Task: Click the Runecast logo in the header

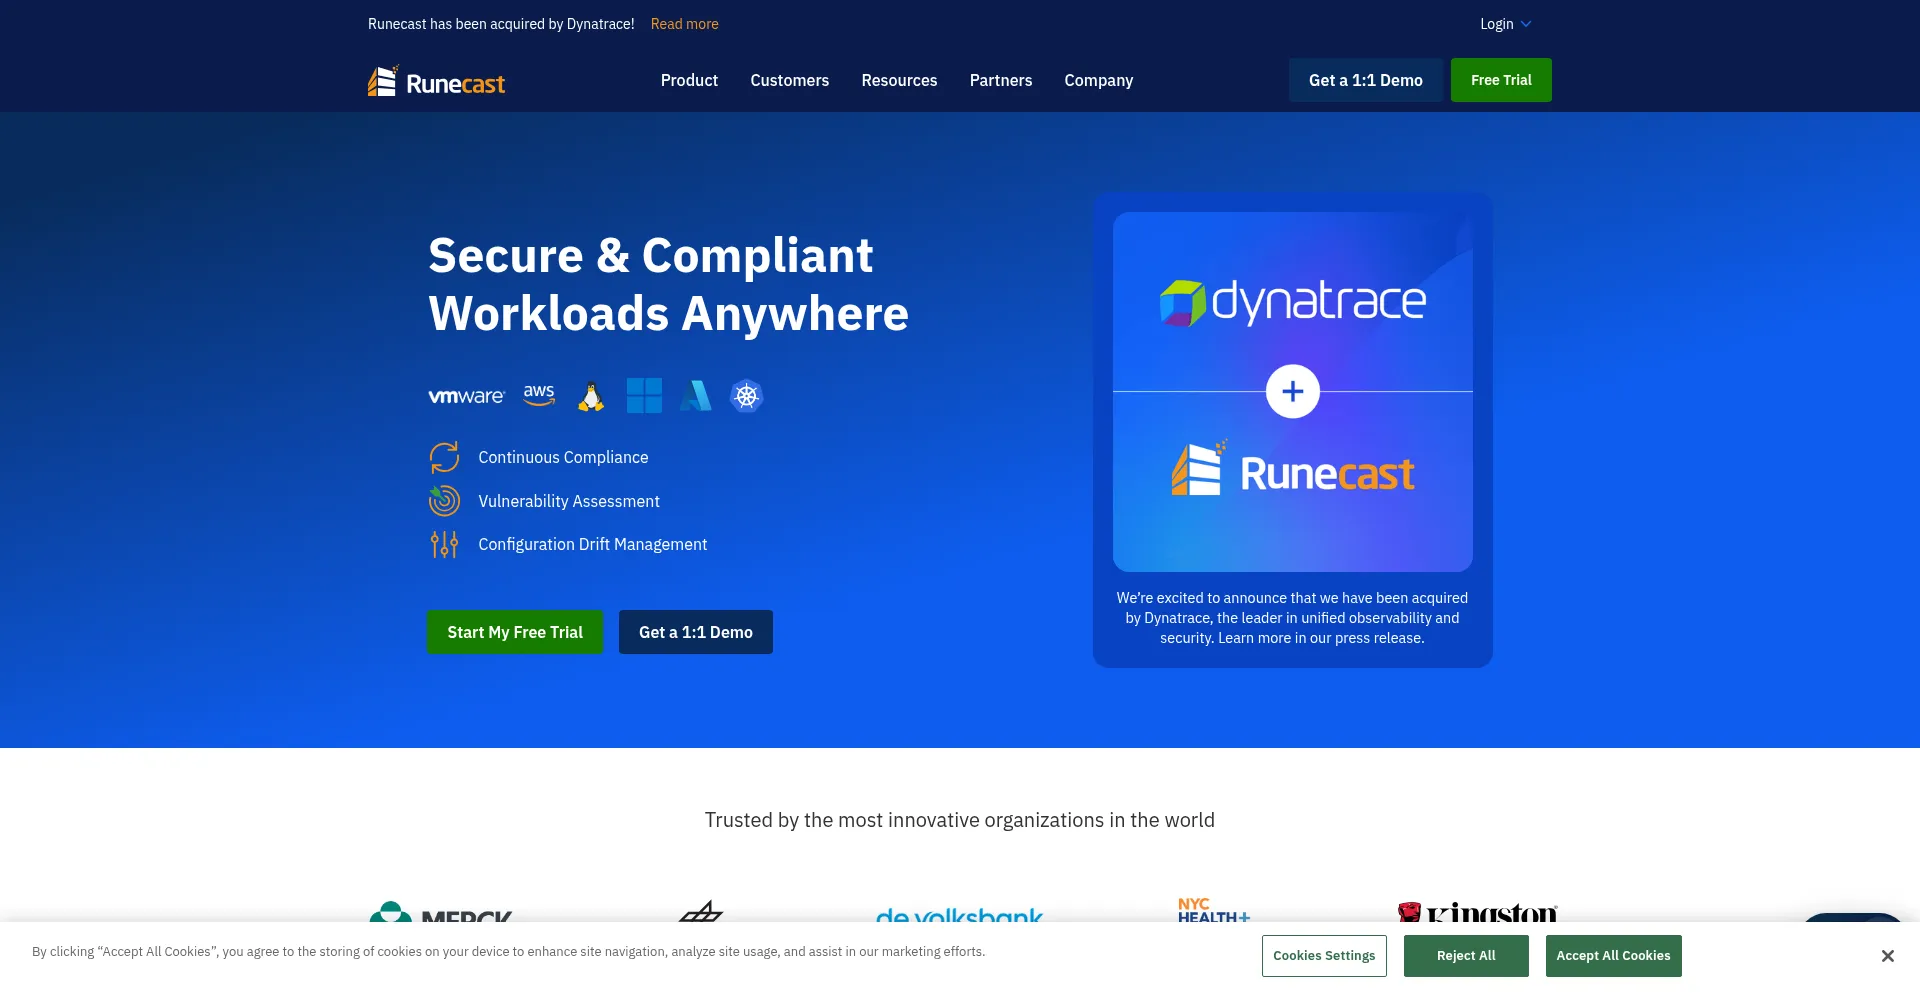Action: [436, 81]
